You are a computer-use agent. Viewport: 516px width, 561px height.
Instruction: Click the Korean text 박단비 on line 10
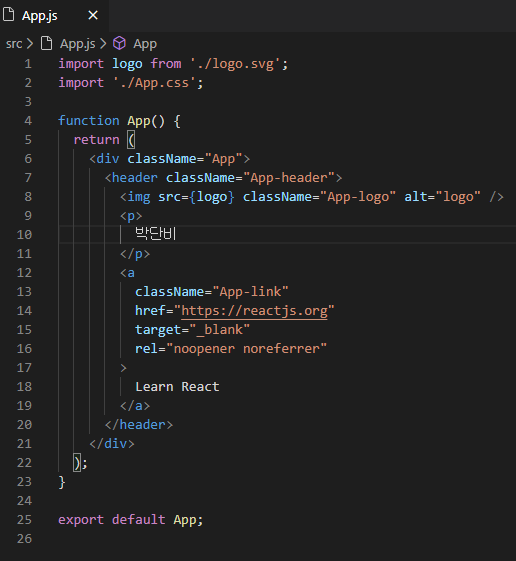coord(155,234)
